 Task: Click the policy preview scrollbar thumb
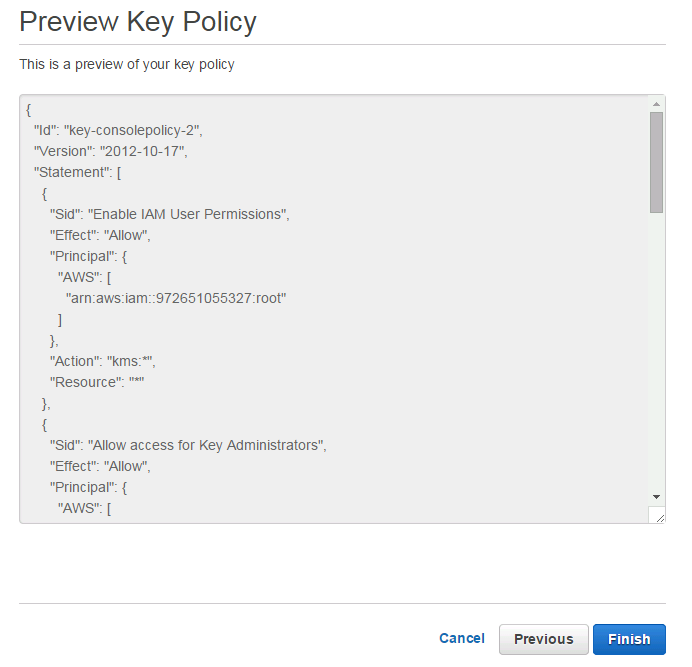(656, 162)
